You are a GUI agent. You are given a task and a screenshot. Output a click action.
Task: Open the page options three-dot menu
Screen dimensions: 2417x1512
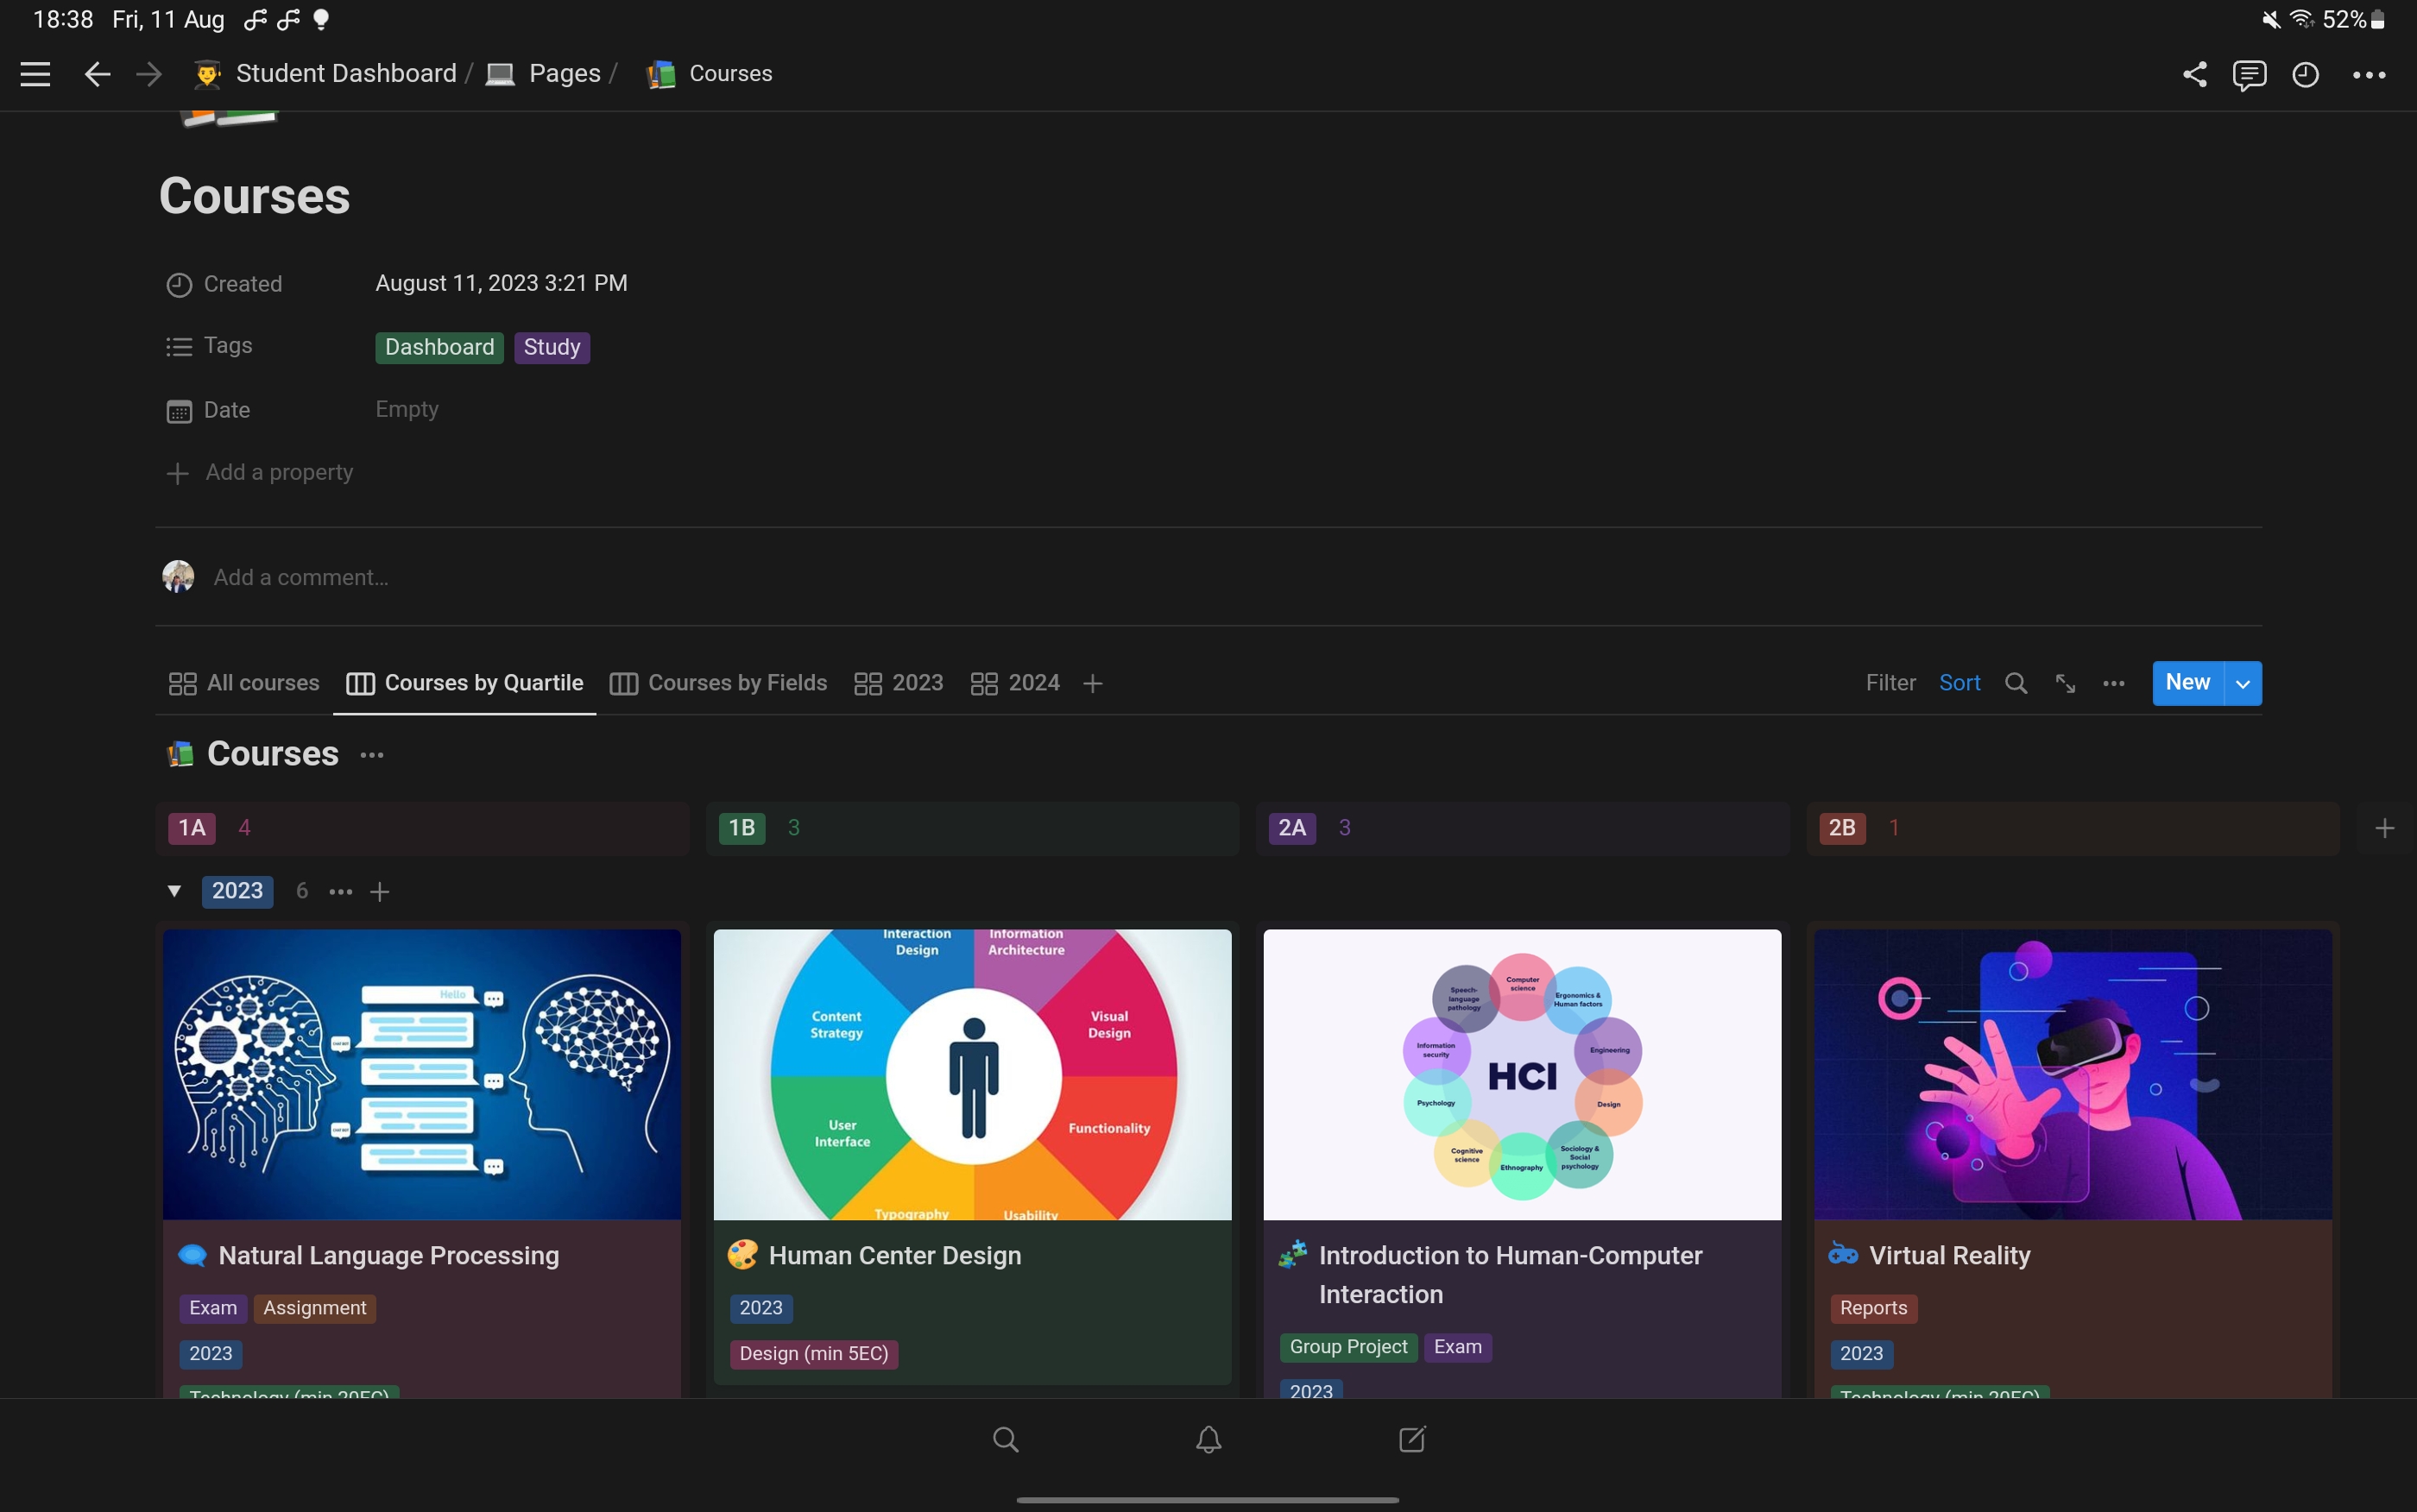coord(2368,74)
